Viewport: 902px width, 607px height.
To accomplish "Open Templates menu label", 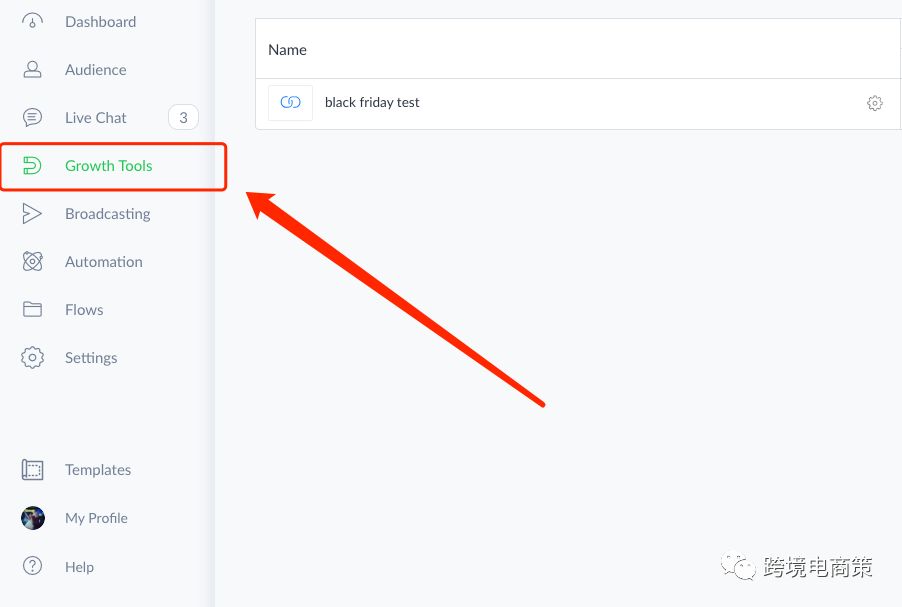I will (98, 469).
